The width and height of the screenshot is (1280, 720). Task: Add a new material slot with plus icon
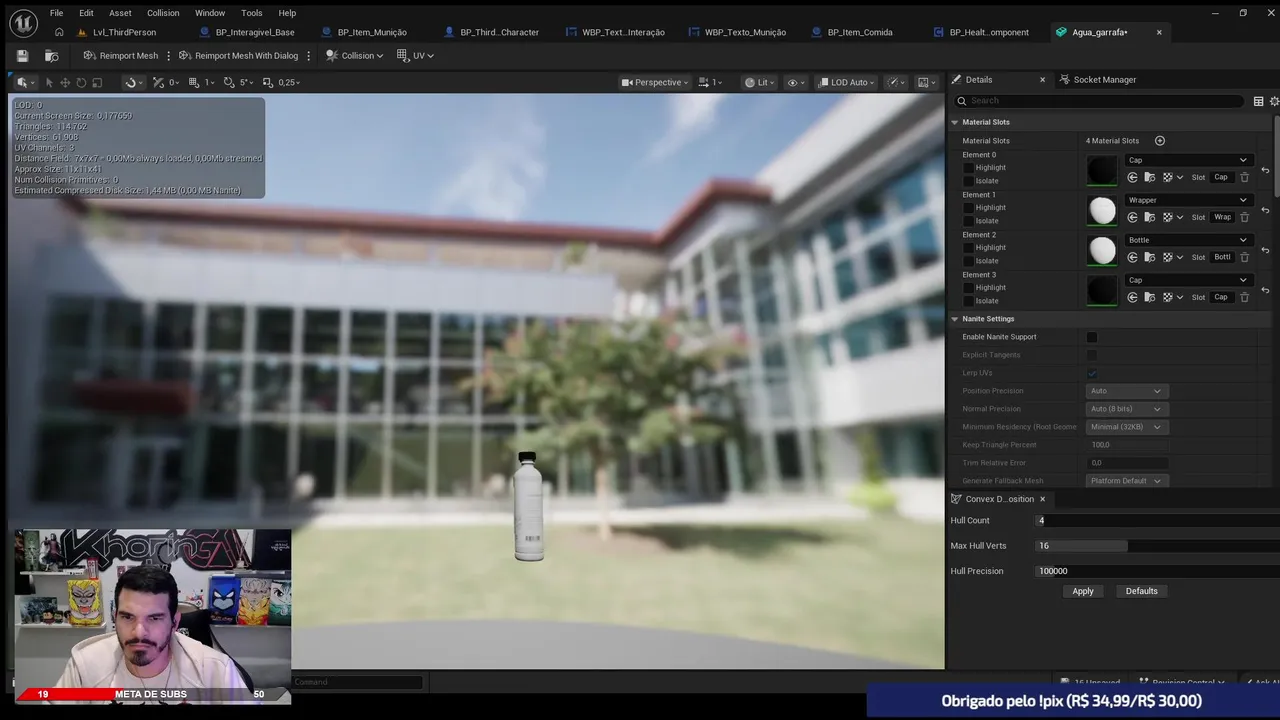[1160, 141]
